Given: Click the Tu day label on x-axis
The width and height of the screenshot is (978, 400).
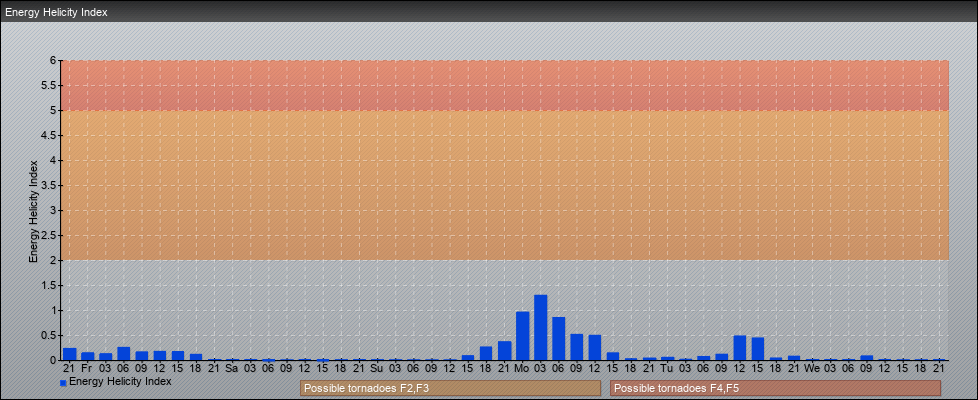Looking at the screenshot, I should click(667, 369).
